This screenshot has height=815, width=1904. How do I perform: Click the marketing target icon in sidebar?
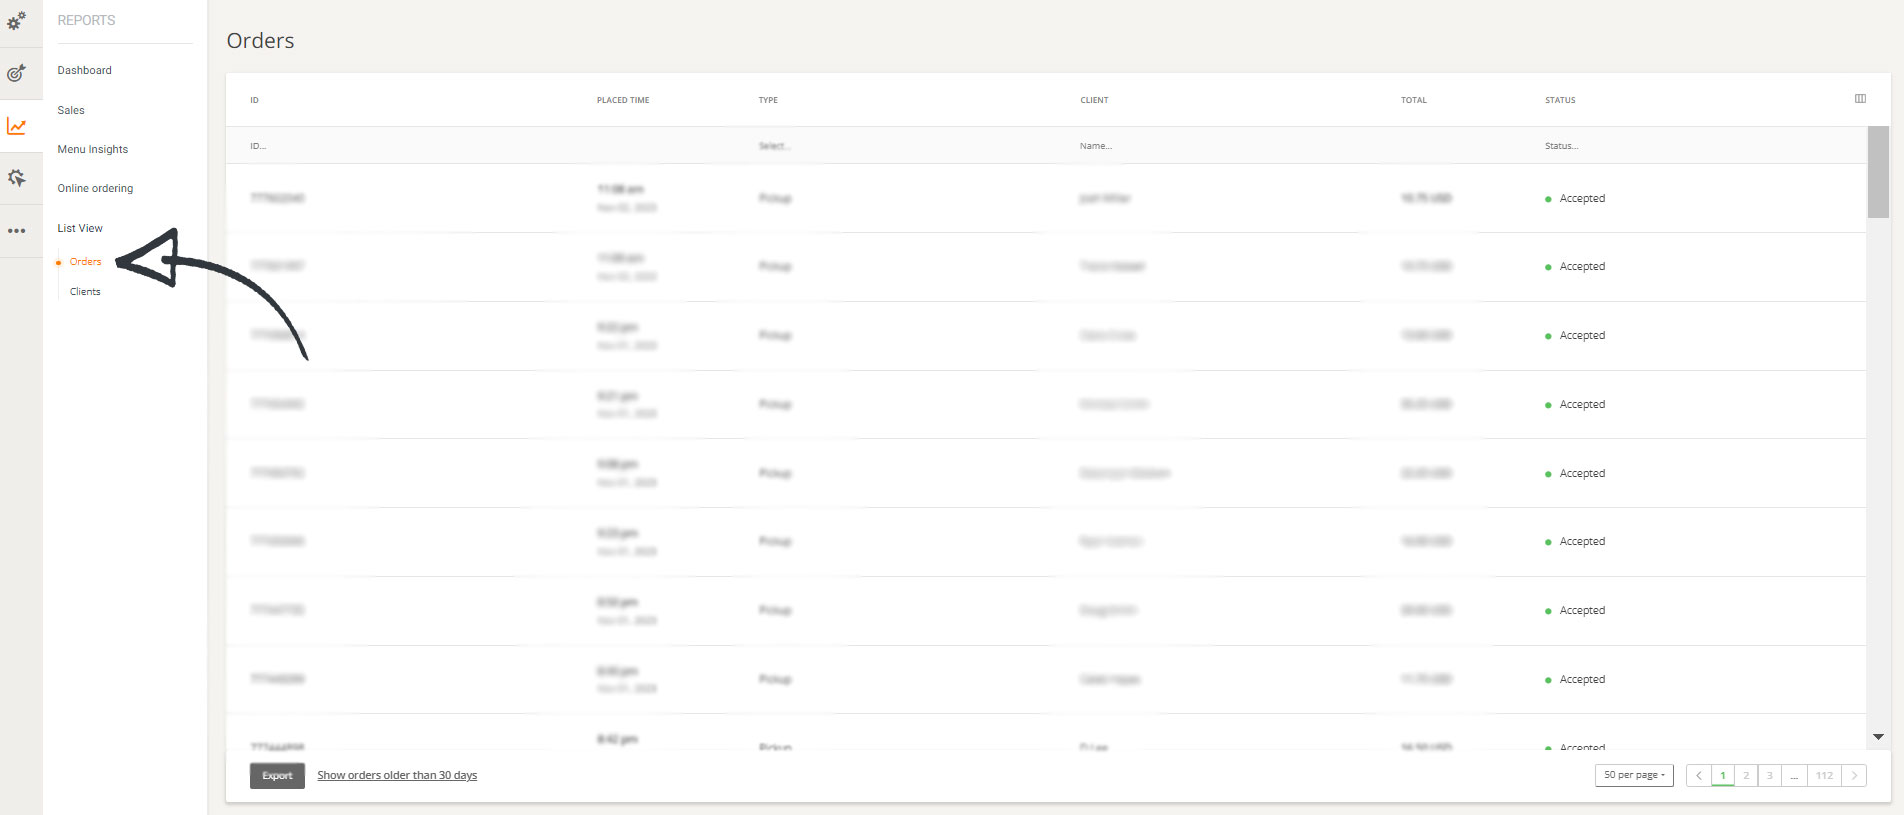[x=17, y=73]
